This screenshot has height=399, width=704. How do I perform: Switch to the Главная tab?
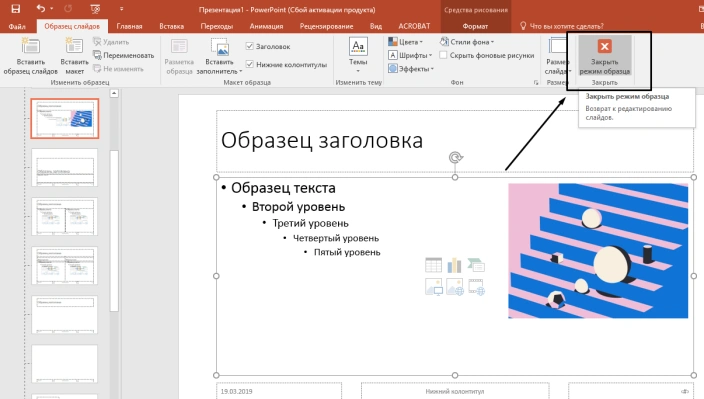pos(129,26)
